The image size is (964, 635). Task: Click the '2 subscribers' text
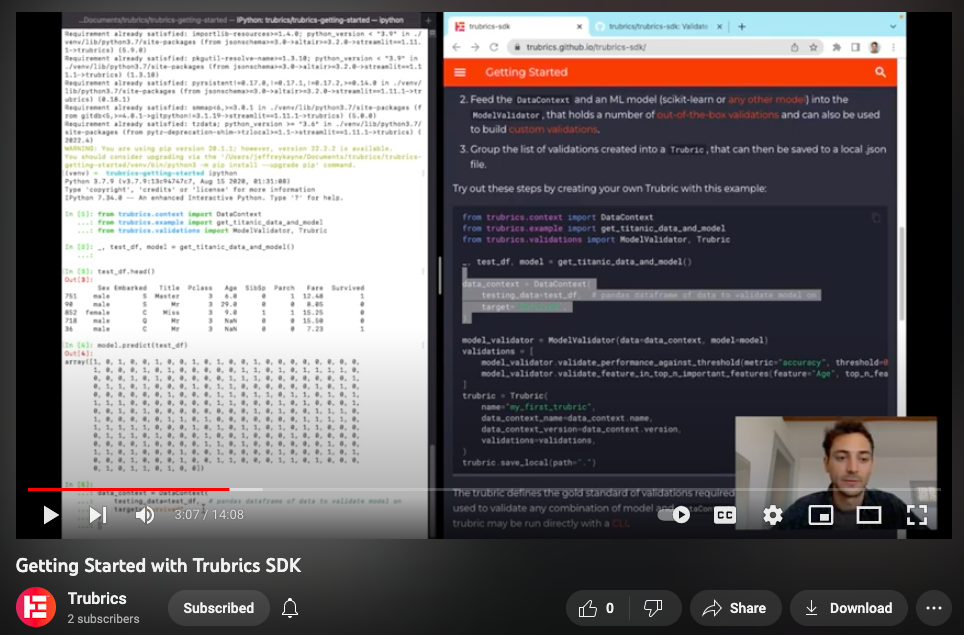[103, 619]
